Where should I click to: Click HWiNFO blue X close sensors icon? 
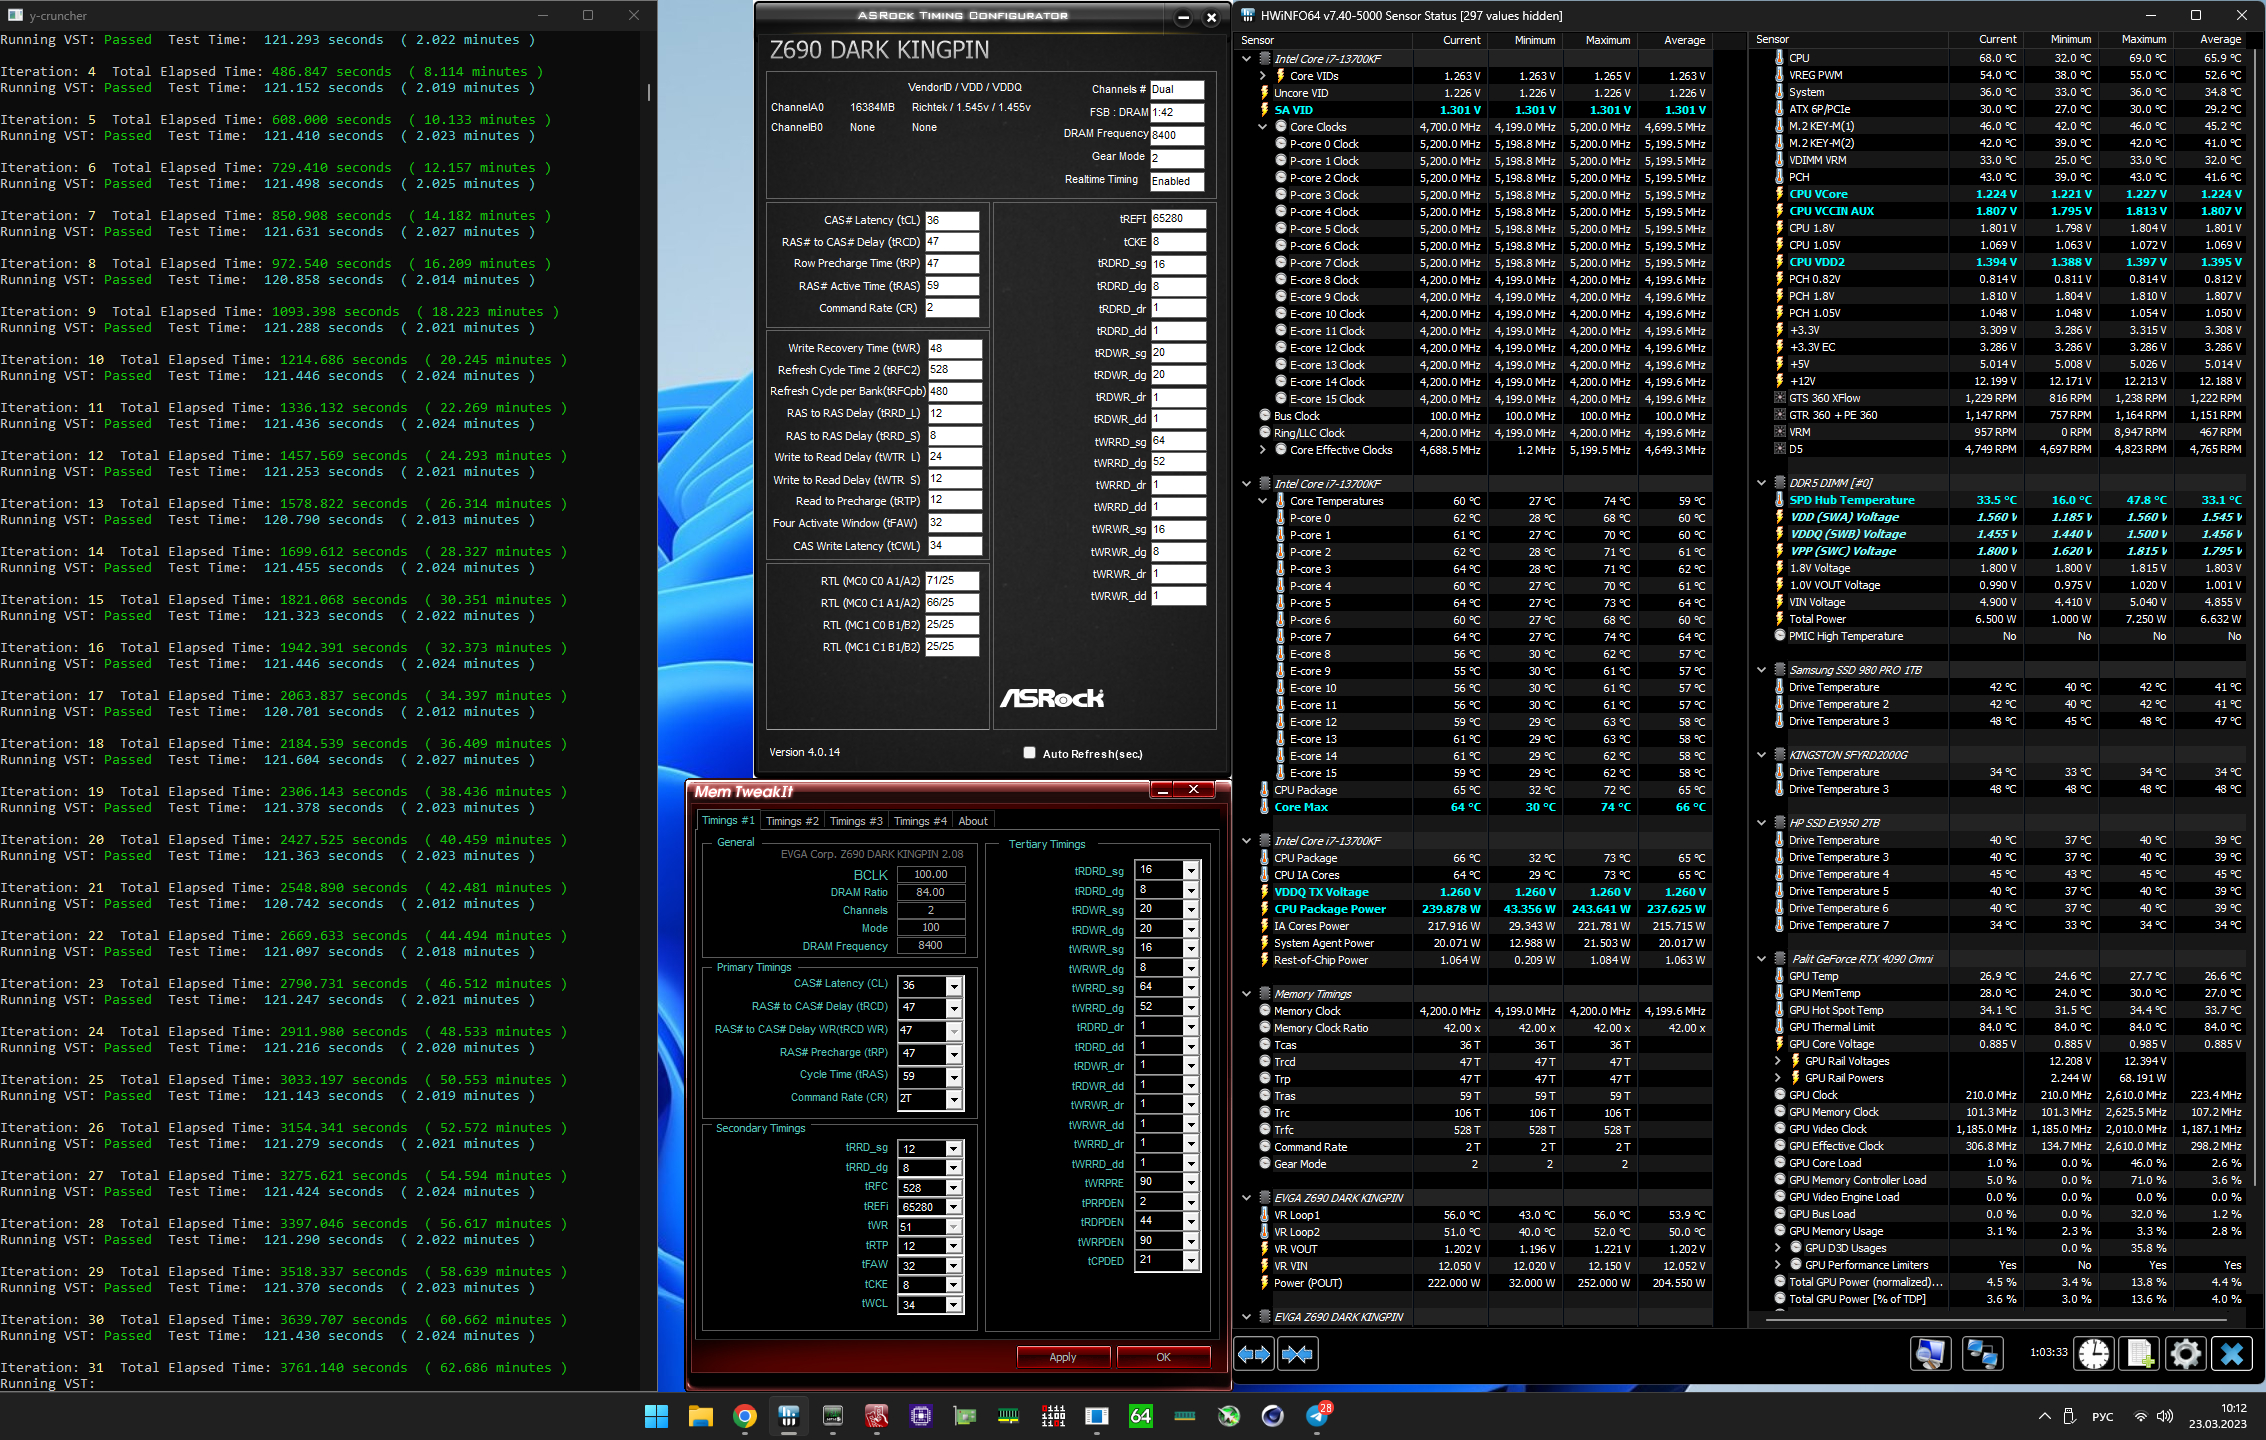[2232, 1354]
